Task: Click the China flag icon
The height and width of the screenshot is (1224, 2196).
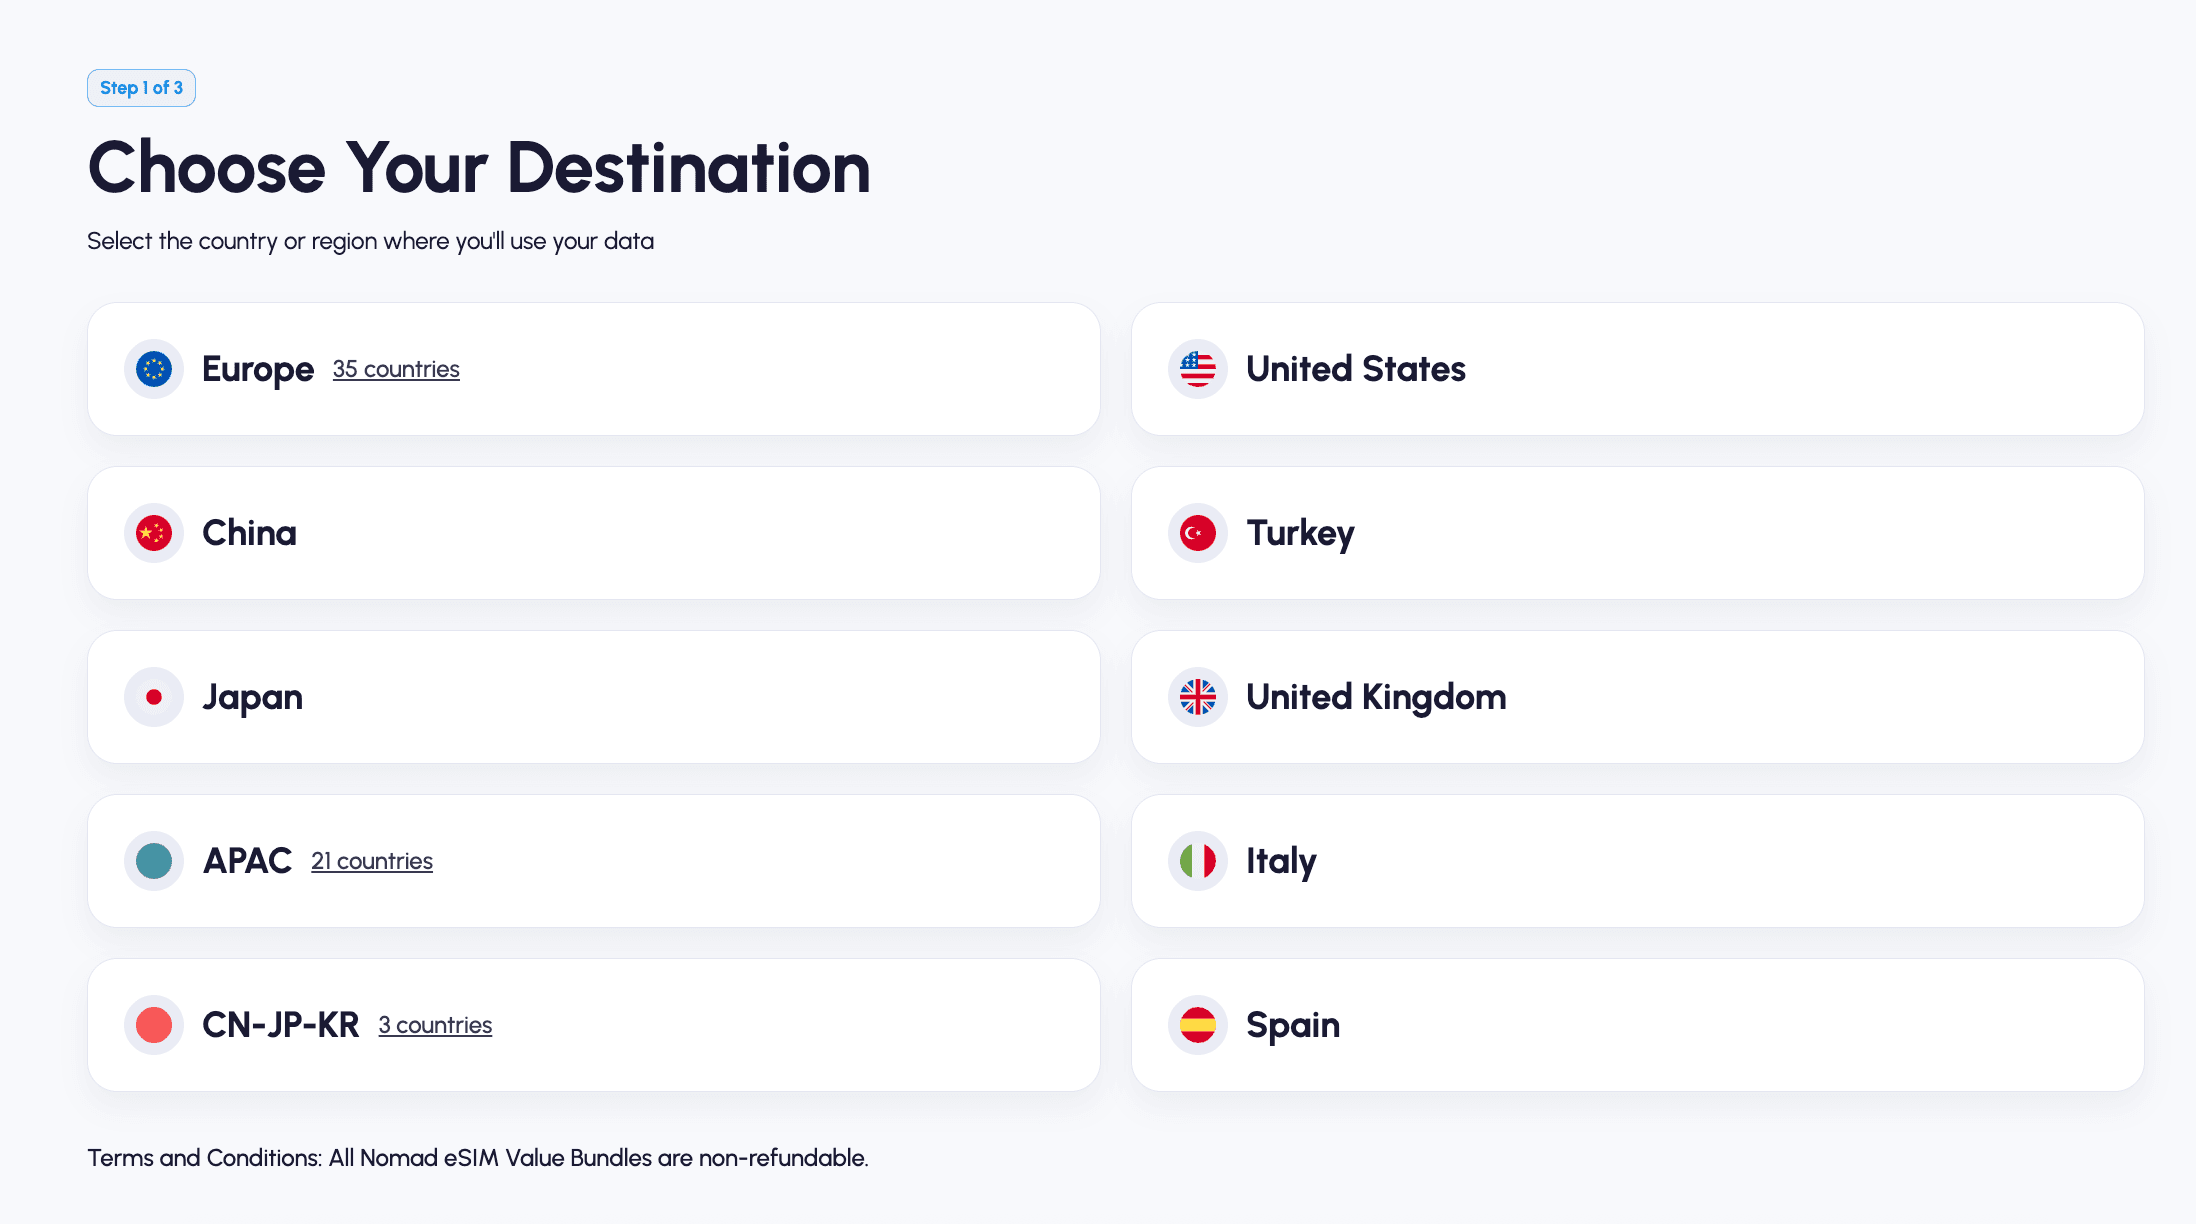Action: coord(154,533)
